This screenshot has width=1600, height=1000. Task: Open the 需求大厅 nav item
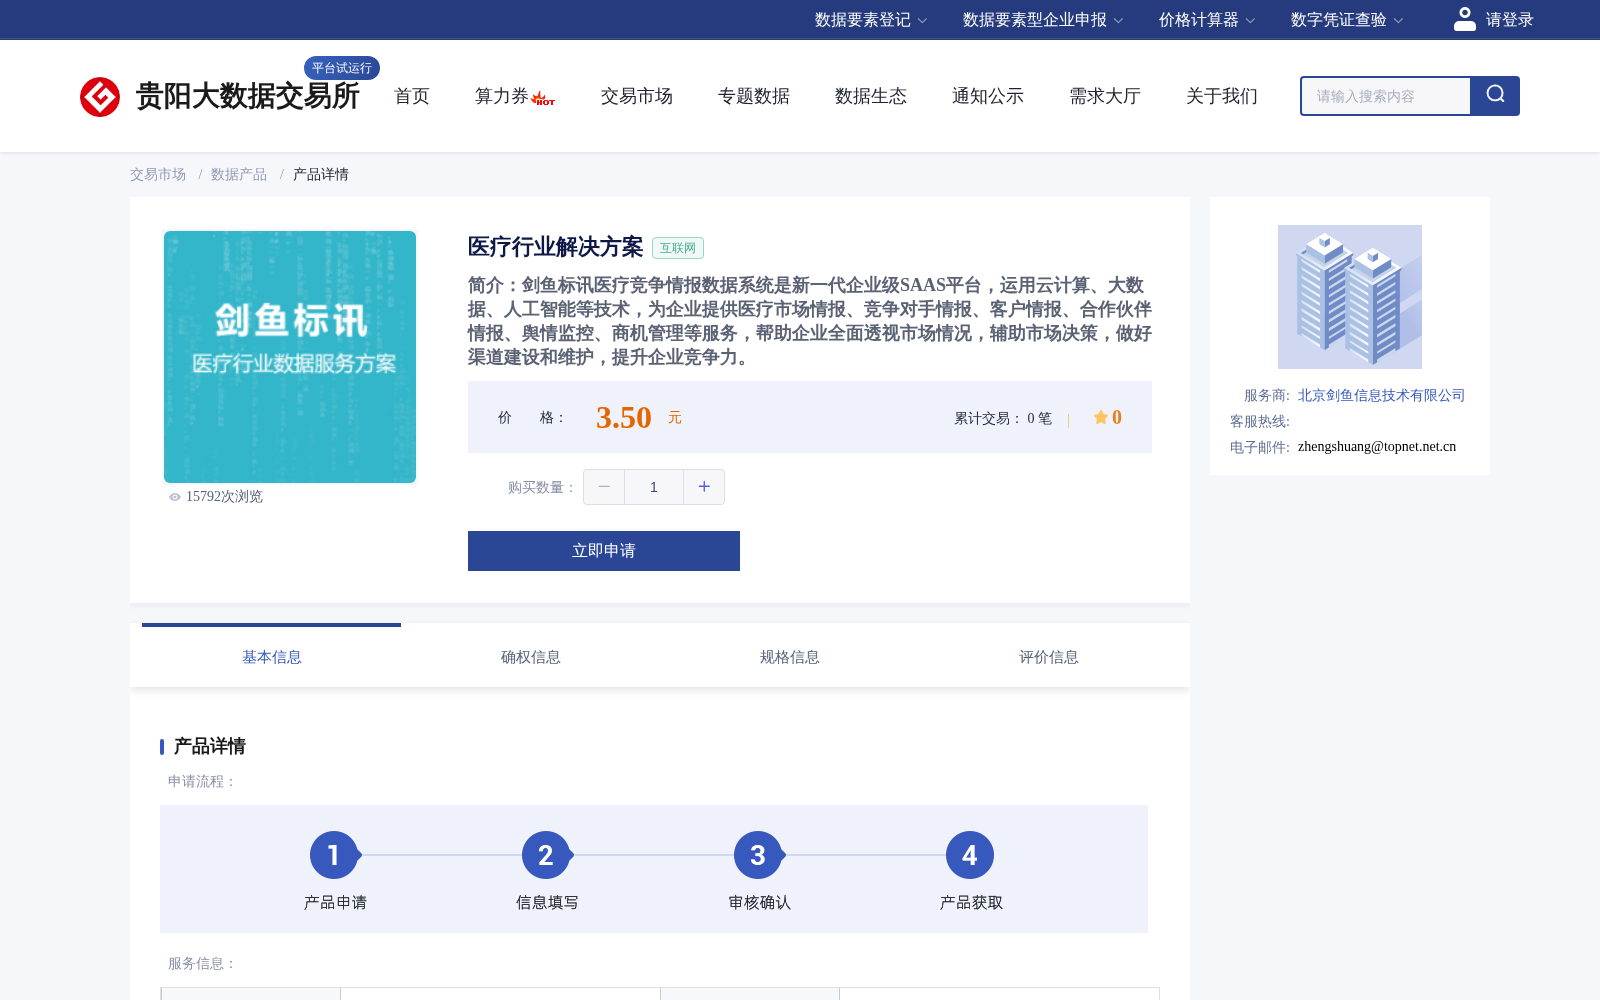tap(1105, 96)
